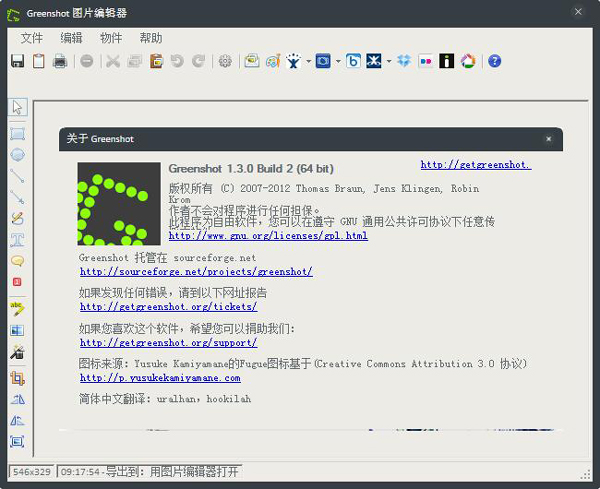Screen dimensions: 600x489
Task: Expand the dropdown arrow next to Jira icon
Action: (308, 61)
